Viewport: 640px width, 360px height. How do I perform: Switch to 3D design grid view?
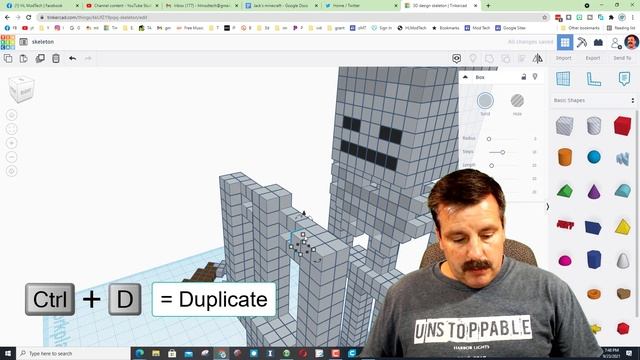click(565, 42)
